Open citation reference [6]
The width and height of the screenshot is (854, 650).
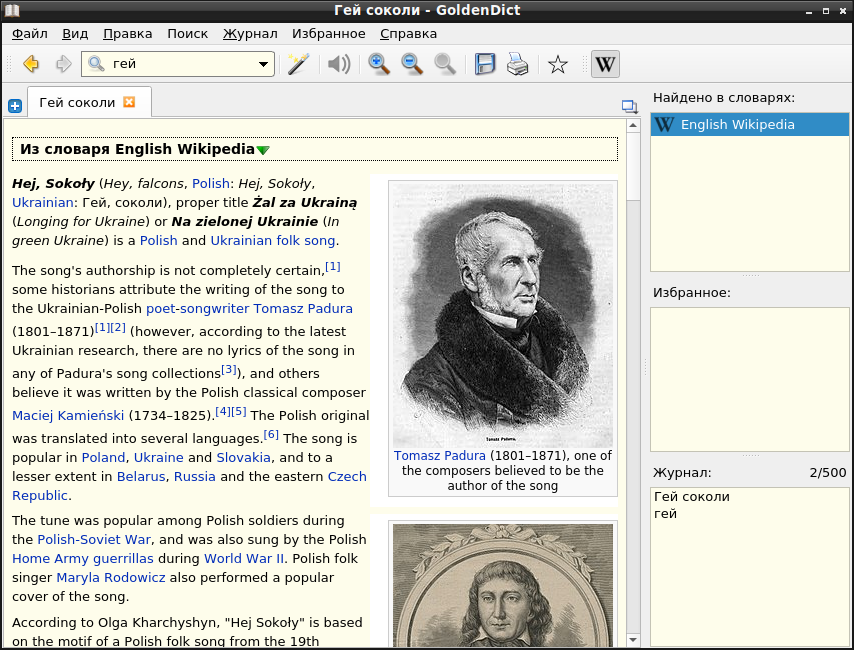[x=271, y=435]
